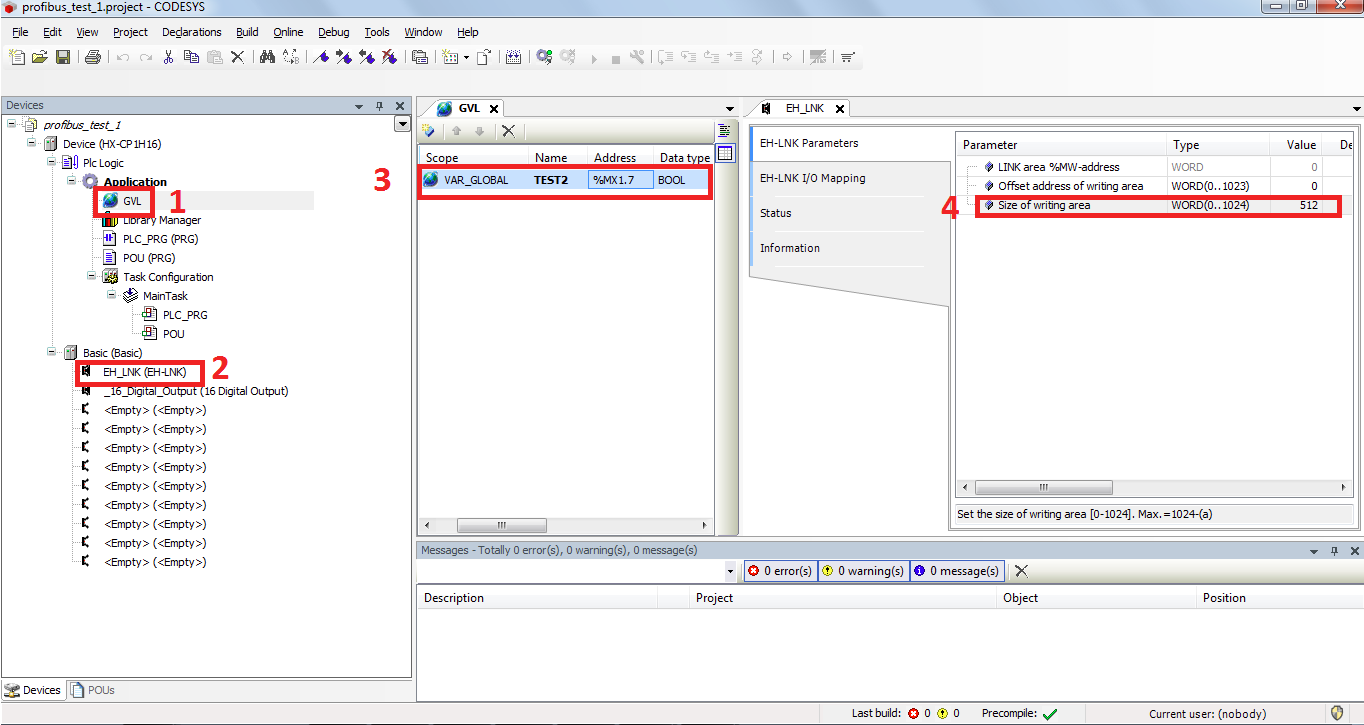Screen dimensions: 1364x725
Task: Click the delete X icon in GVL editor toolbar
Action: click(x=508, y=131)
